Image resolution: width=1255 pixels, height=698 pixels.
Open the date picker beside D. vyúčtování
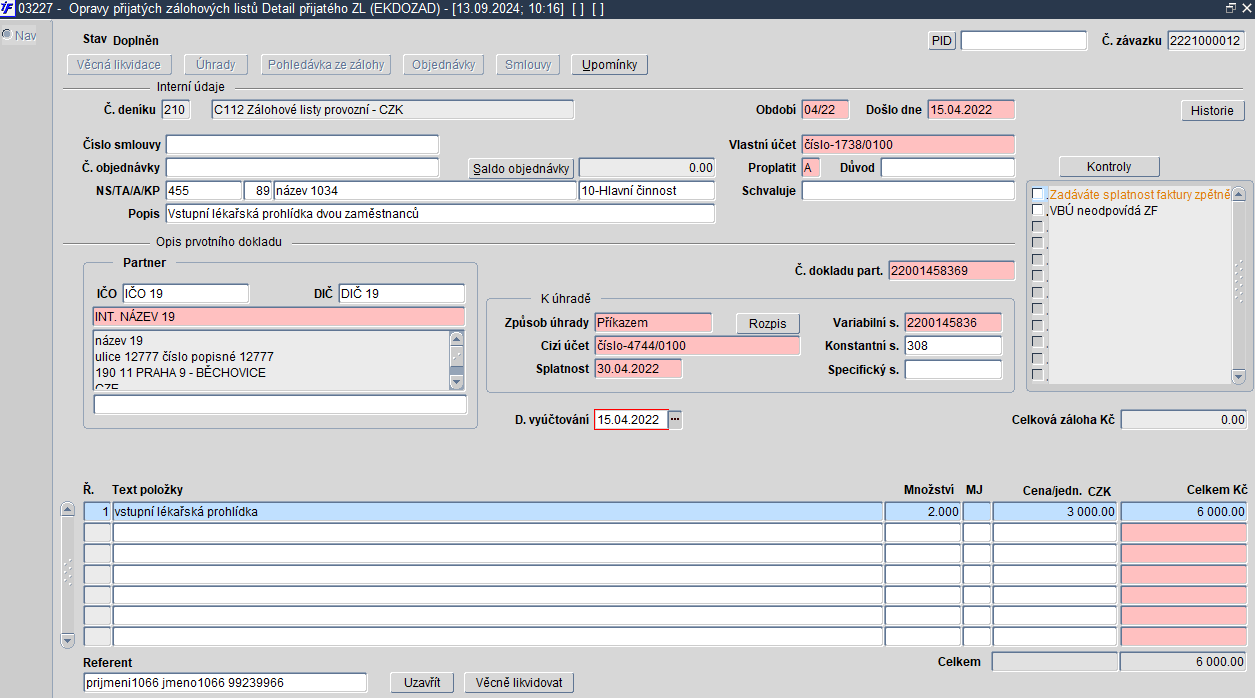pyautogui.click(x=675, y=420)
